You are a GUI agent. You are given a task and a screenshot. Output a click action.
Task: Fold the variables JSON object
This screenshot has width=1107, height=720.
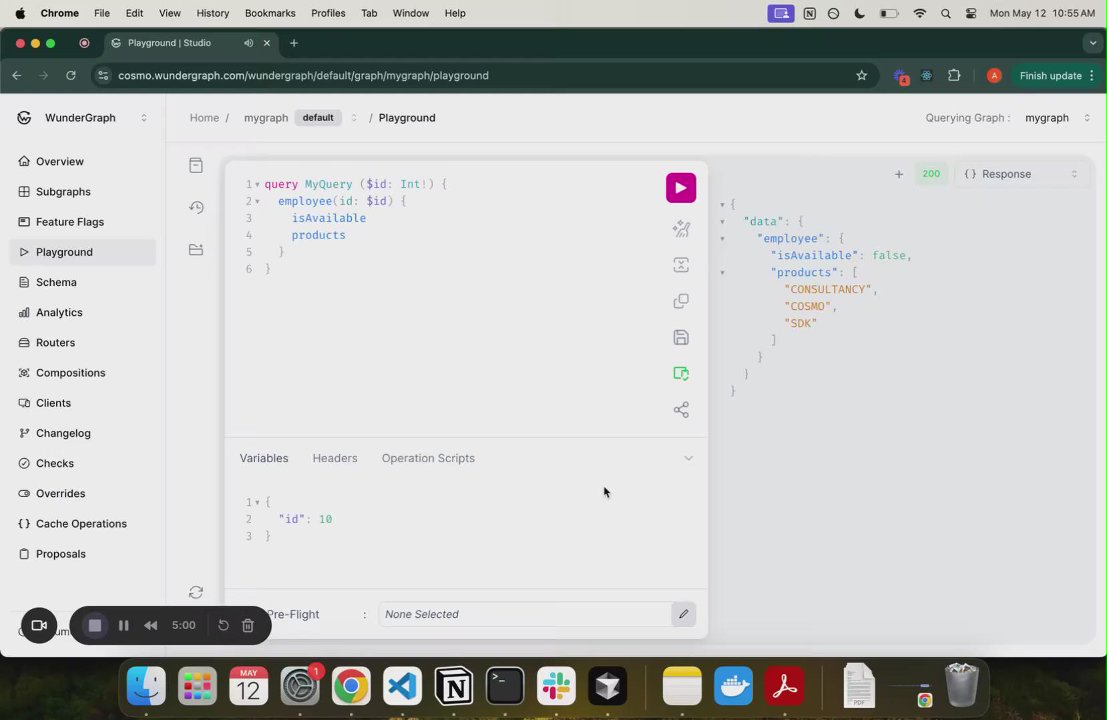click(257, 502)
